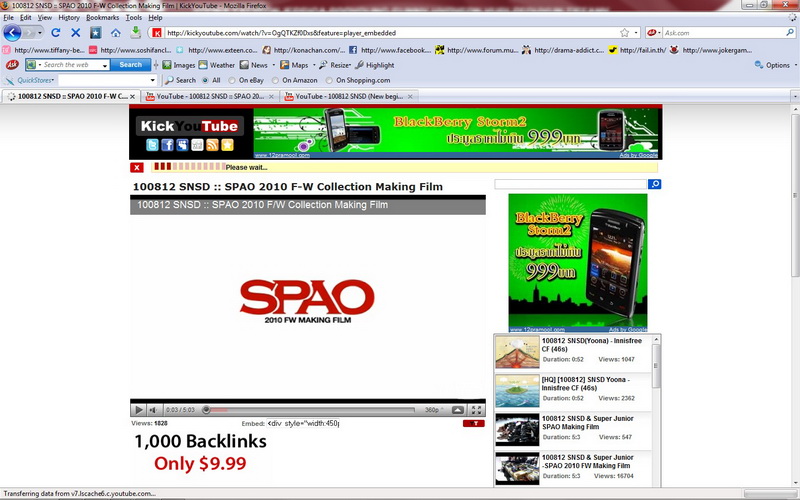The image size is (800, 500).
Task: Reload the page with the refresh icon
Action: [56, 33]
